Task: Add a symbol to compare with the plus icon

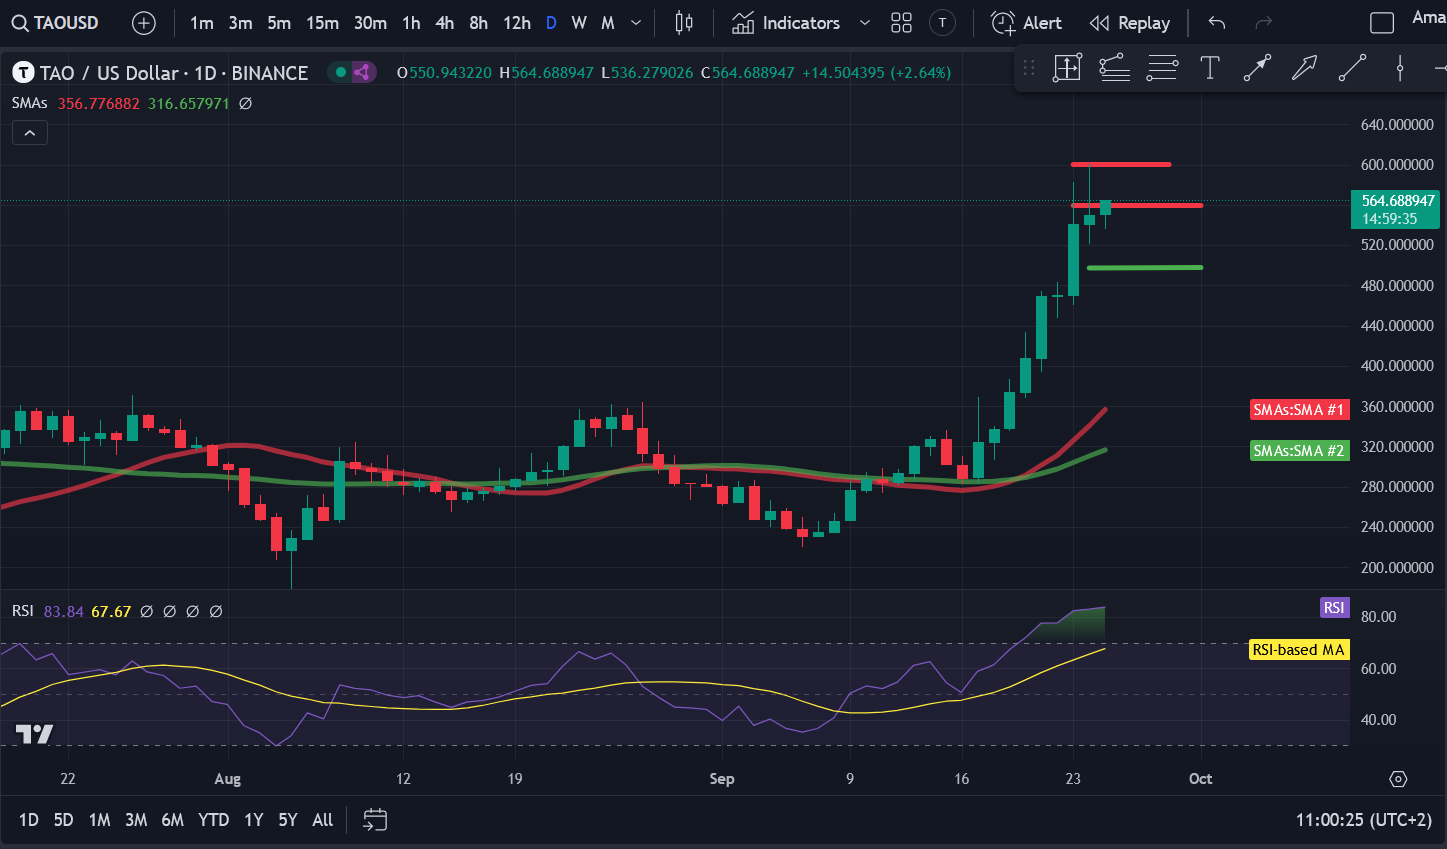Action: click(x=144, y=23)
